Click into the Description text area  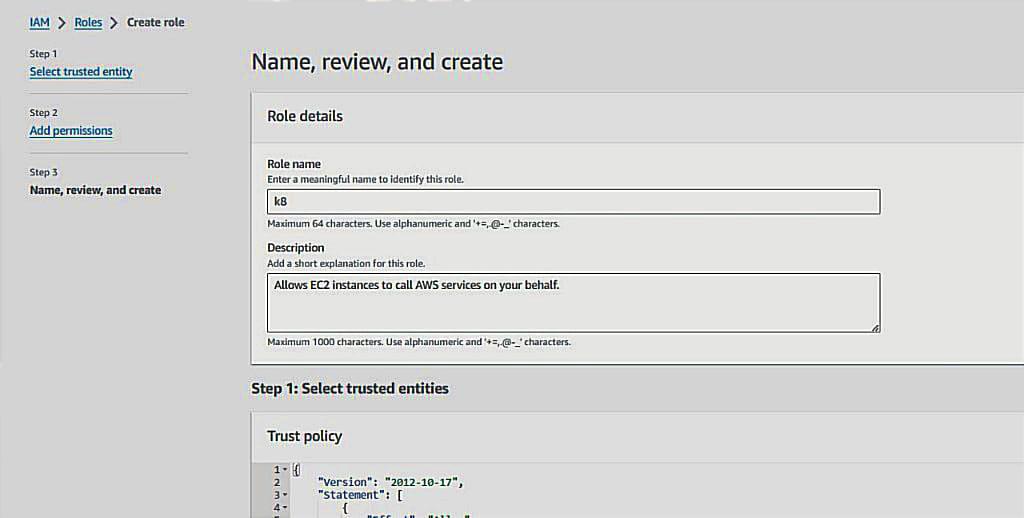click(573, 302)
